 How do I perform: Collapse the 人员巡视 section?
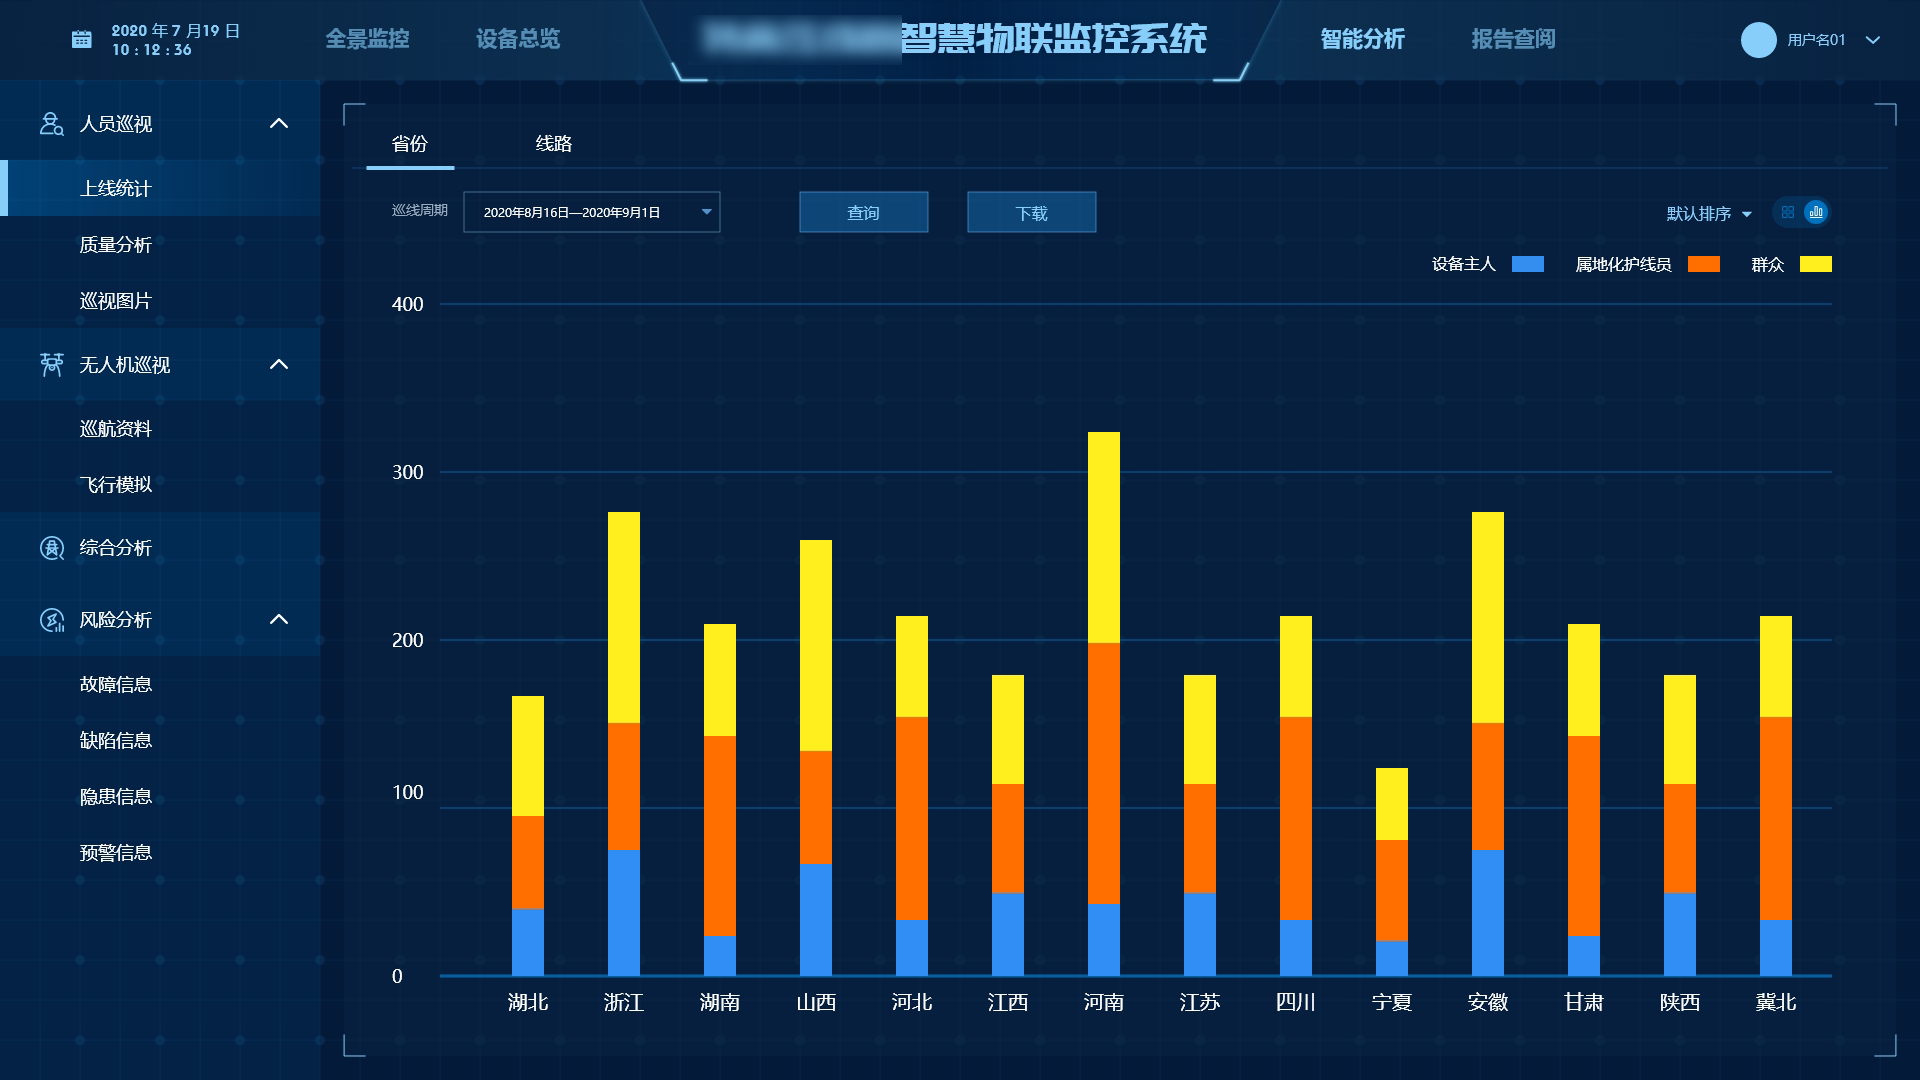pos(279,123)
